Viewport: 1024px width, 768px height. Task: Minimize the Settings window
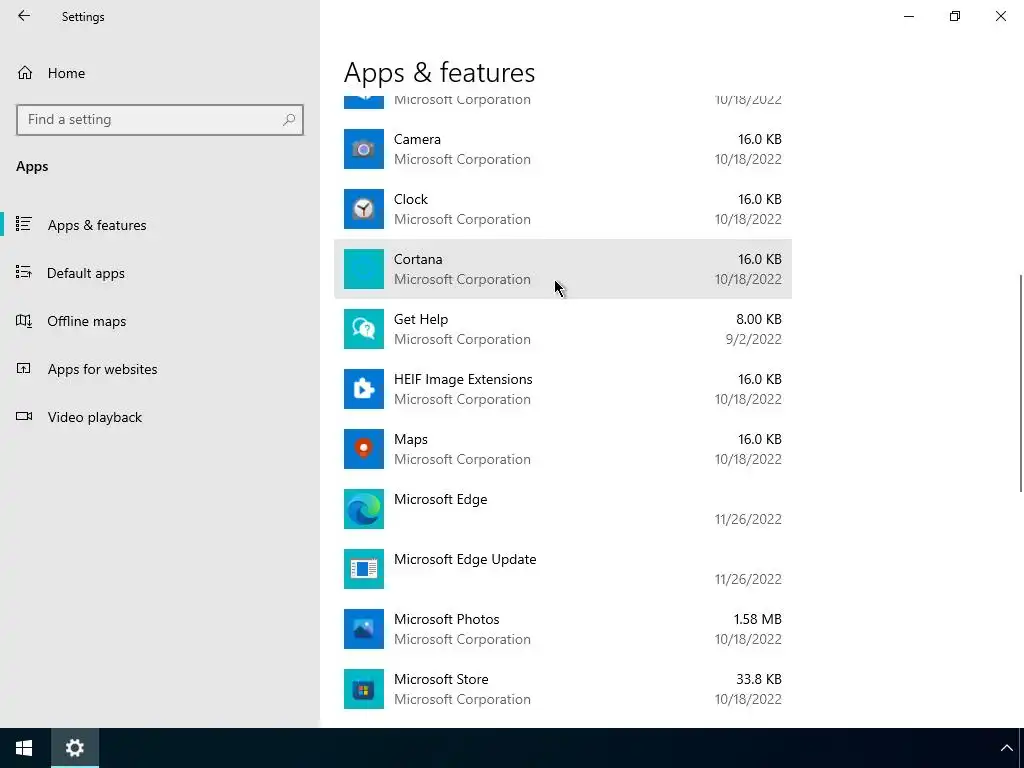908,16
